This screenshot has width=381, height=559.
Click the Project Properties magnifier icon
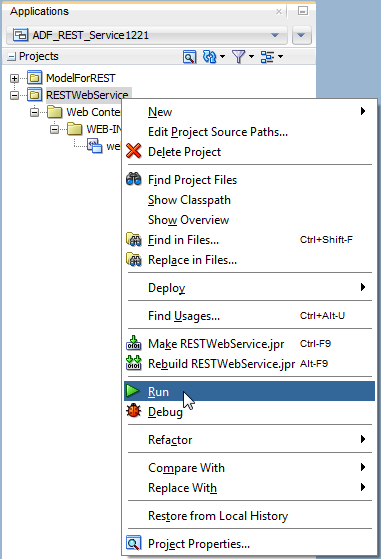[134, 543]
